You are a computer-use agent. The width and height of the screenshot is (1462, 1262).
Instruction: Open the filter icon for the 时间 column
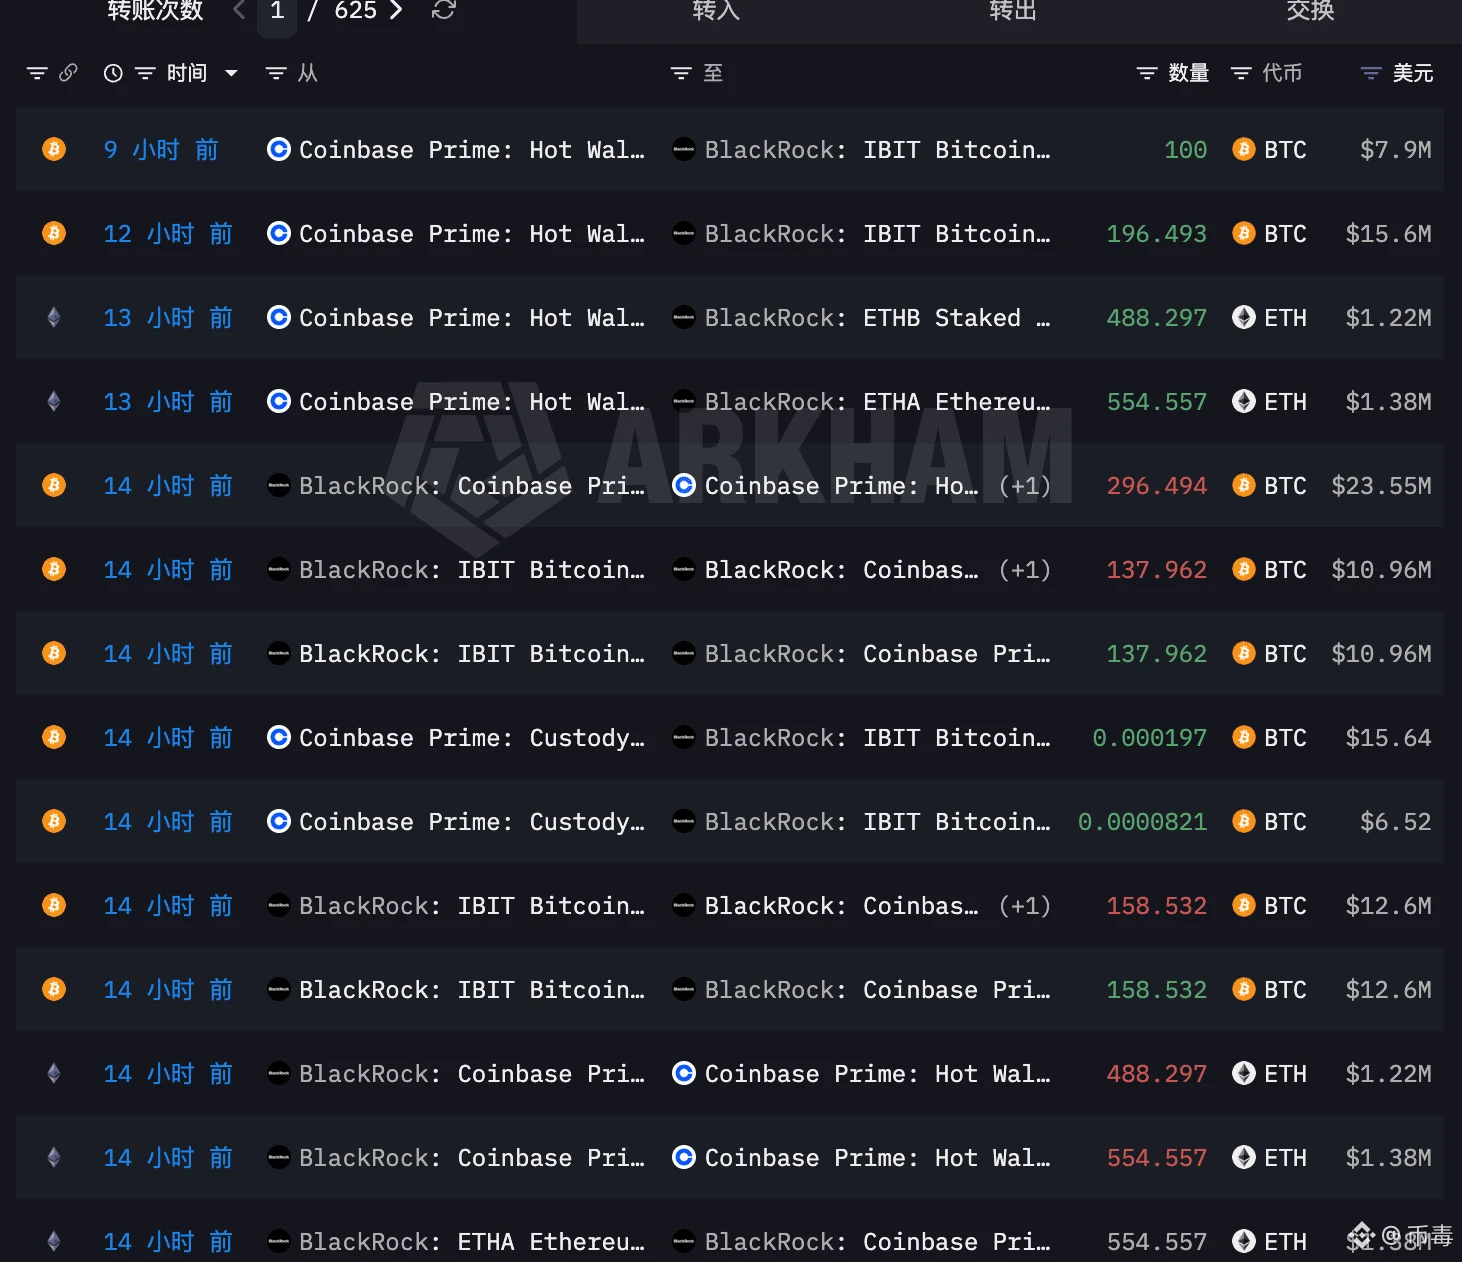coord(145,73)
